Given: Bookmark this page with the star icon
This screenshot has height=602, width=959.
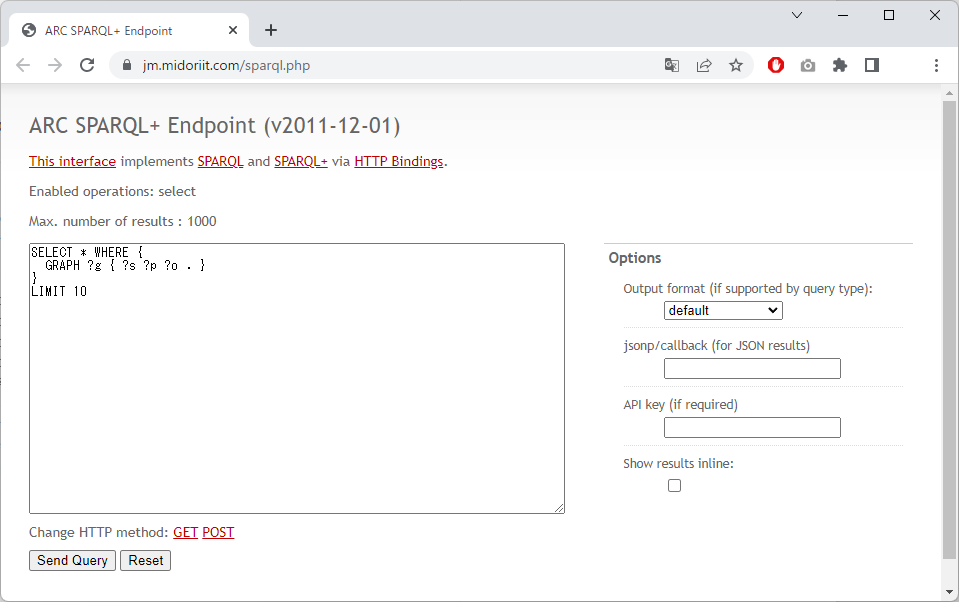Looking at the screenshot, I should point(736,65).
